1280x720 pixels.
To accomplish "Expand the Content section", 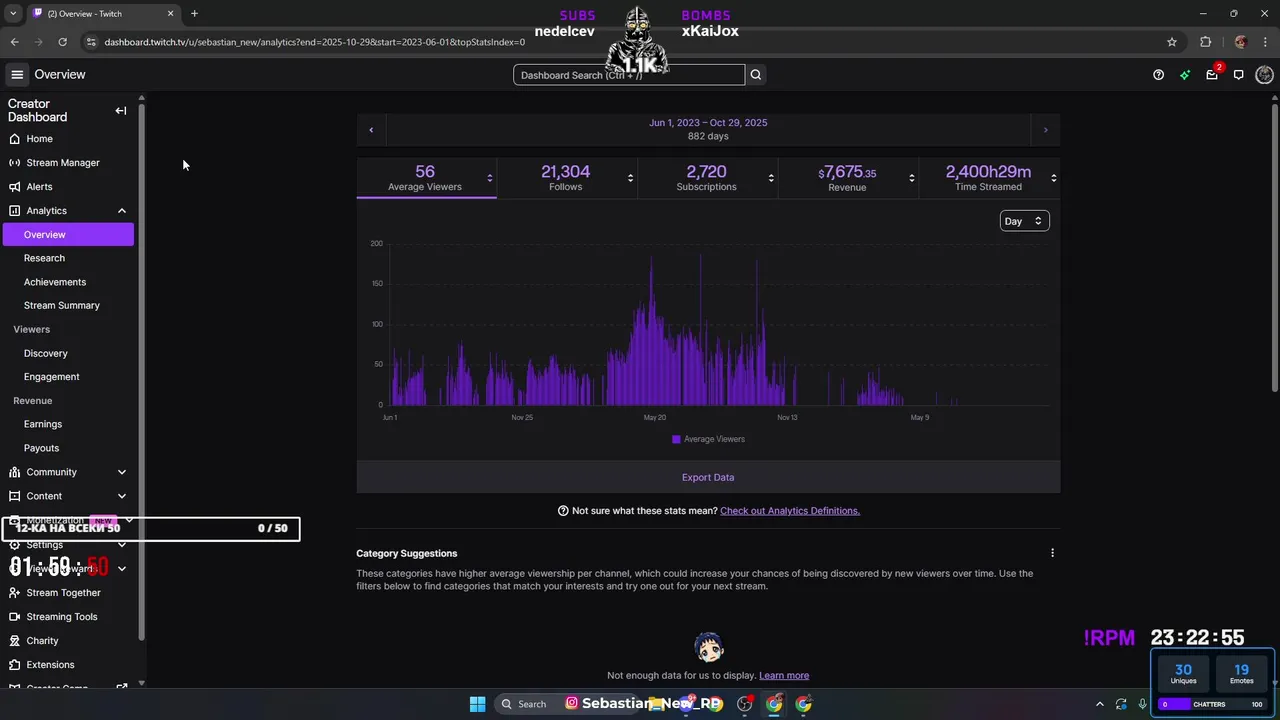I will point(122,496).
